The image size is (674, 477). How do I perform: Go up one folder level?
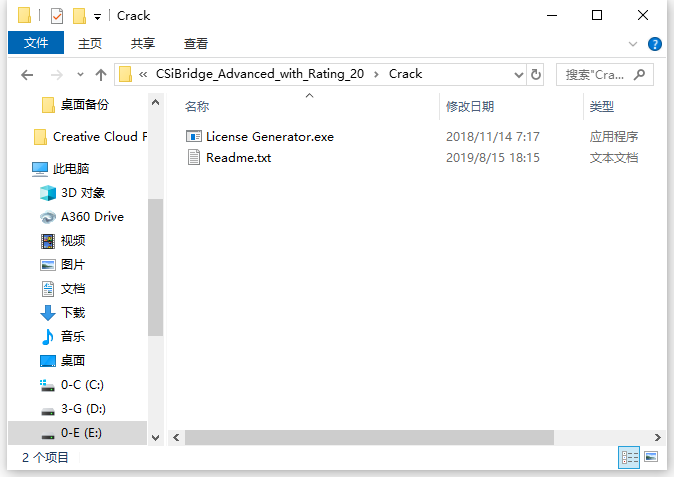pyautogui.click(x=101, y=75)
